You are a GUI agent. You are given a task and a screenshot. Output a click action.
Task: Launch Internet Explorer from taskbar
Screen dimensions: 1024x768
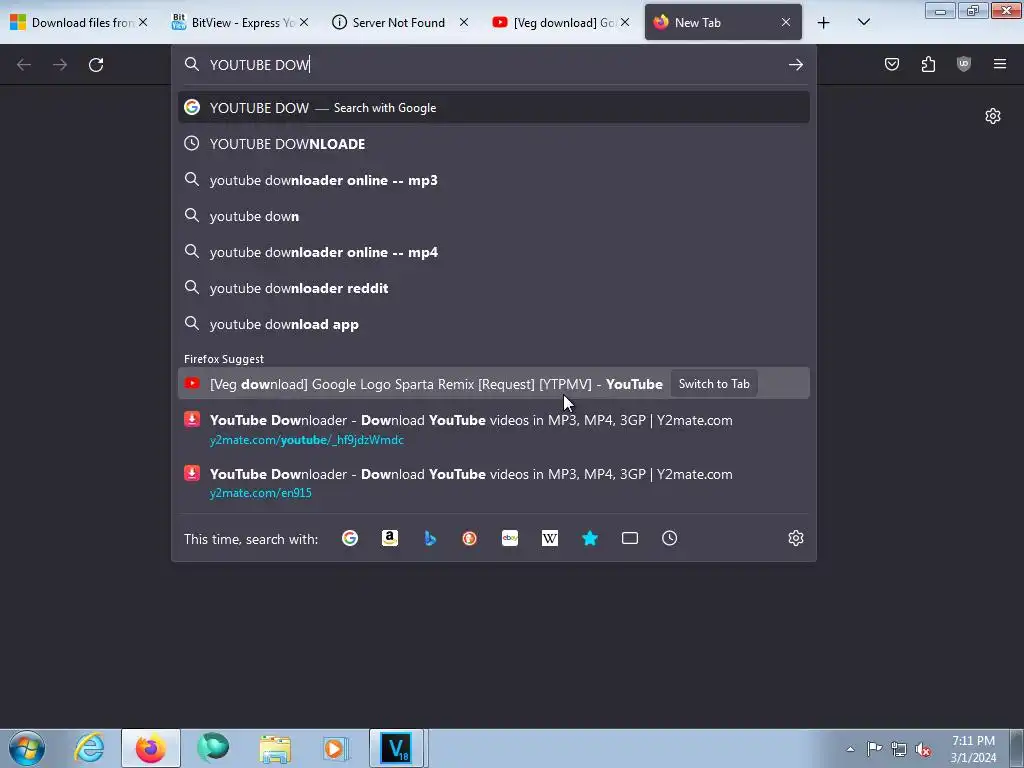pyautogui.click(x=89, y=748)
